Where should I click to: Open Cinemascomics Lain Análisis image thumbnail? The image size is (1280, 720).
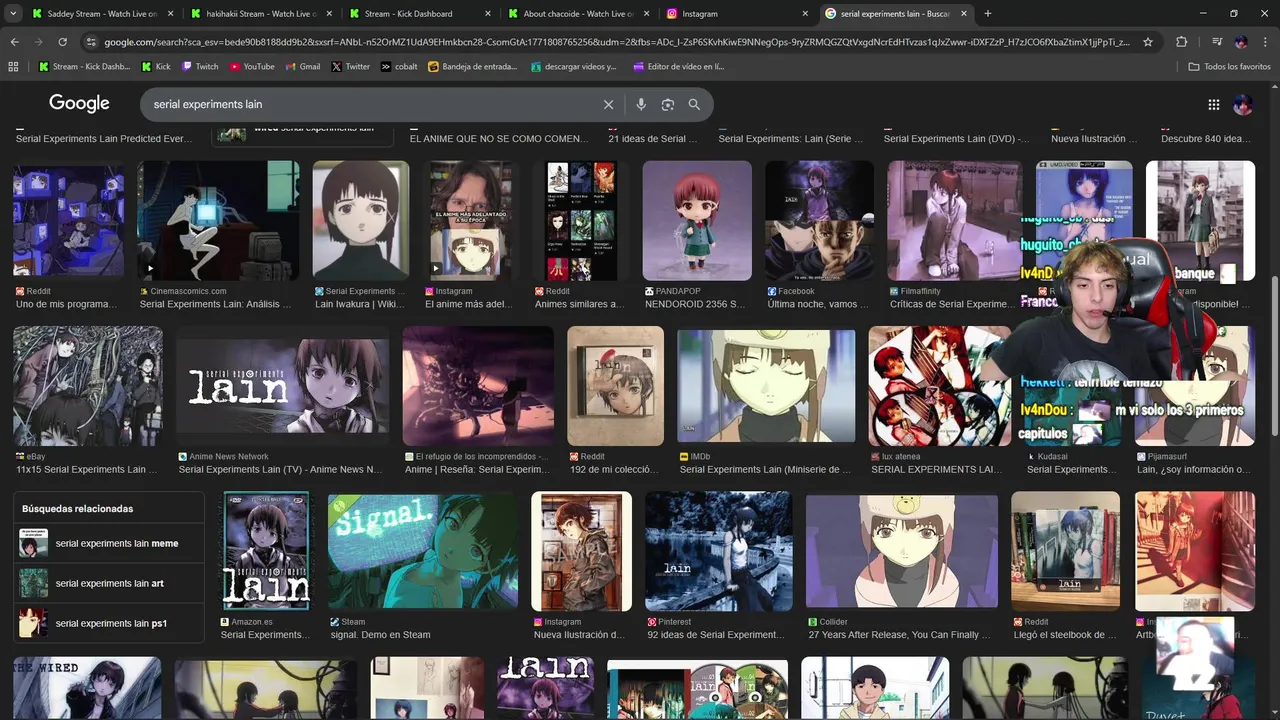[218, 221]
